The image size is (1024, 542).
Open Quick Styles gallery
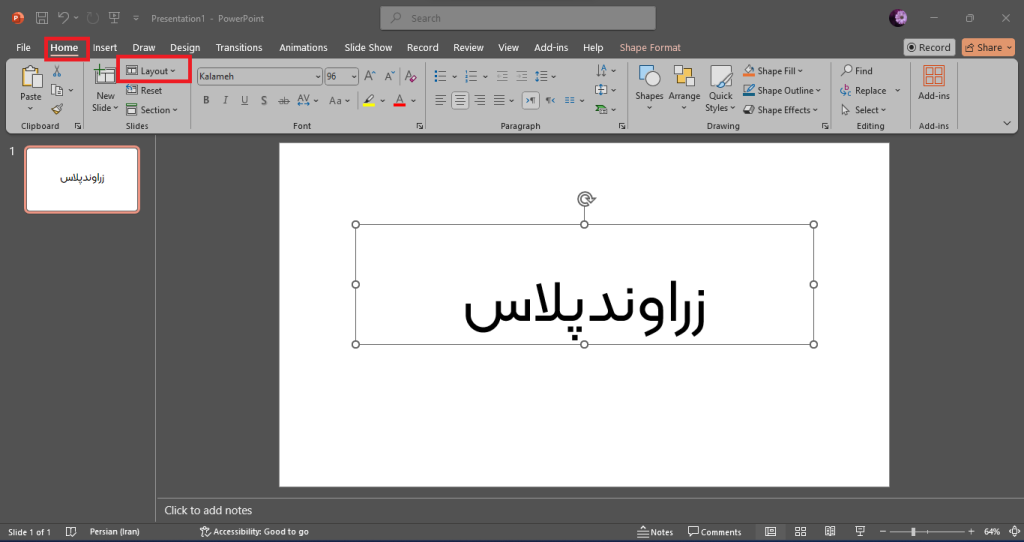(x=720, y=89)
